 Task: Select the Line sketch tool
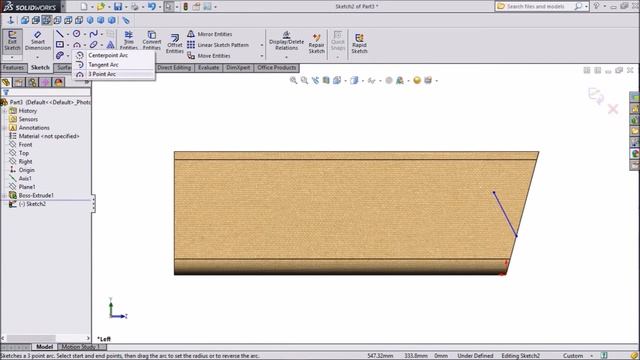(x=60, y=34)
